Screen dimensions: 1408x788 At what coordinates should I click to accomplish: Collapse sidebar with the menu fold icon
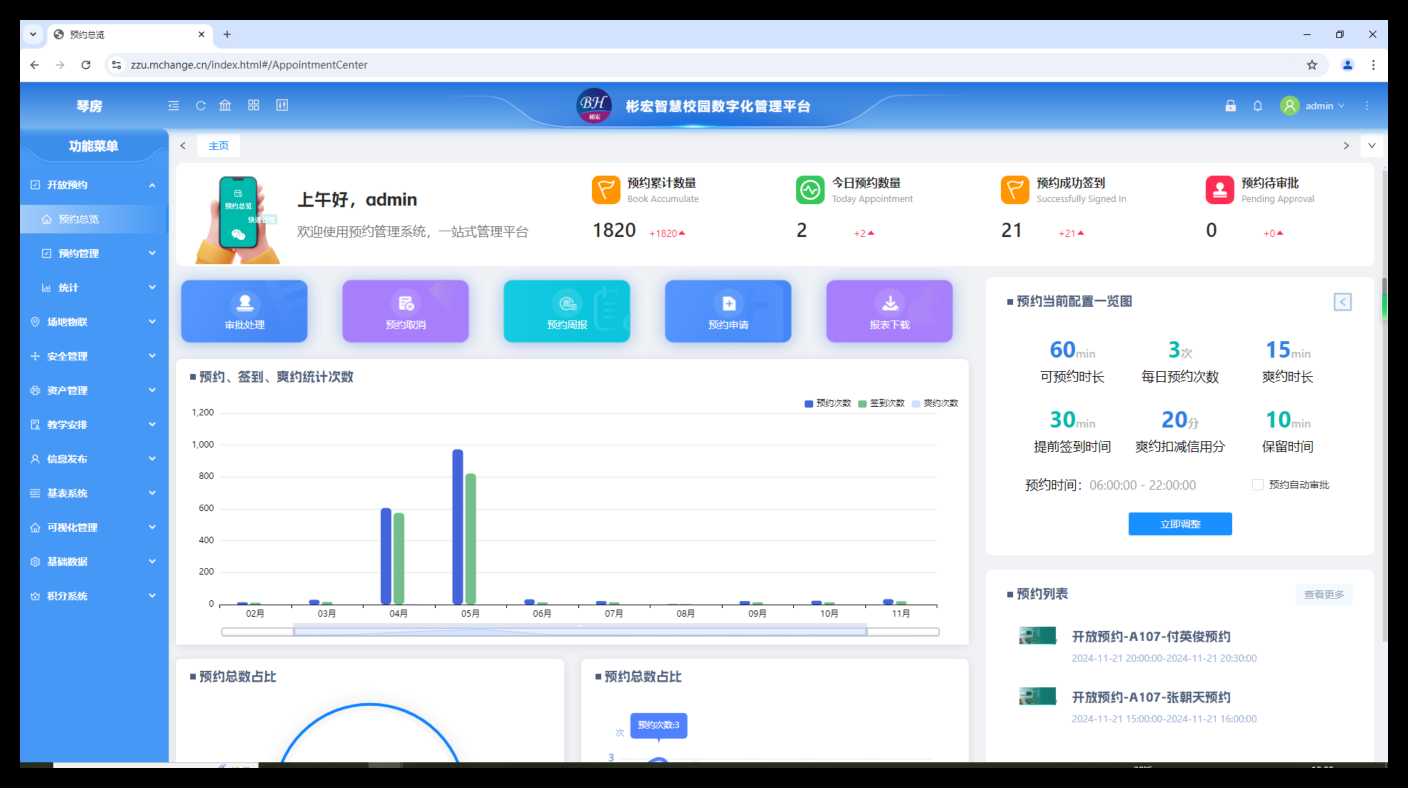pos(174,105)
